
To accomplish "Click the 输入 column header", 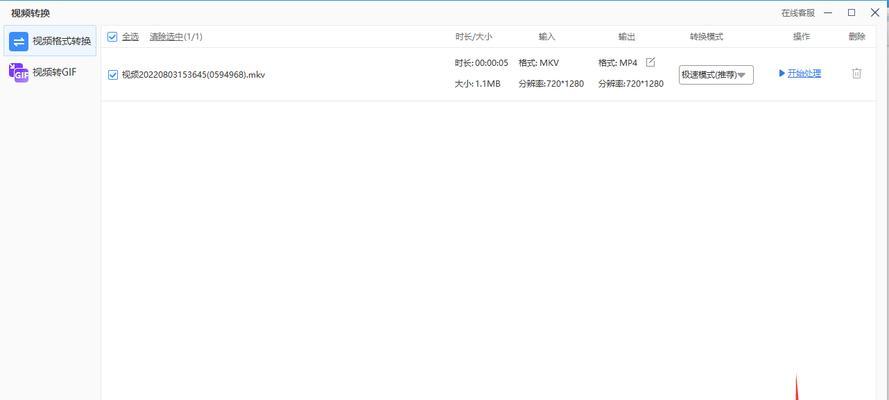I will pyautogui.click(x=547, y=37).
